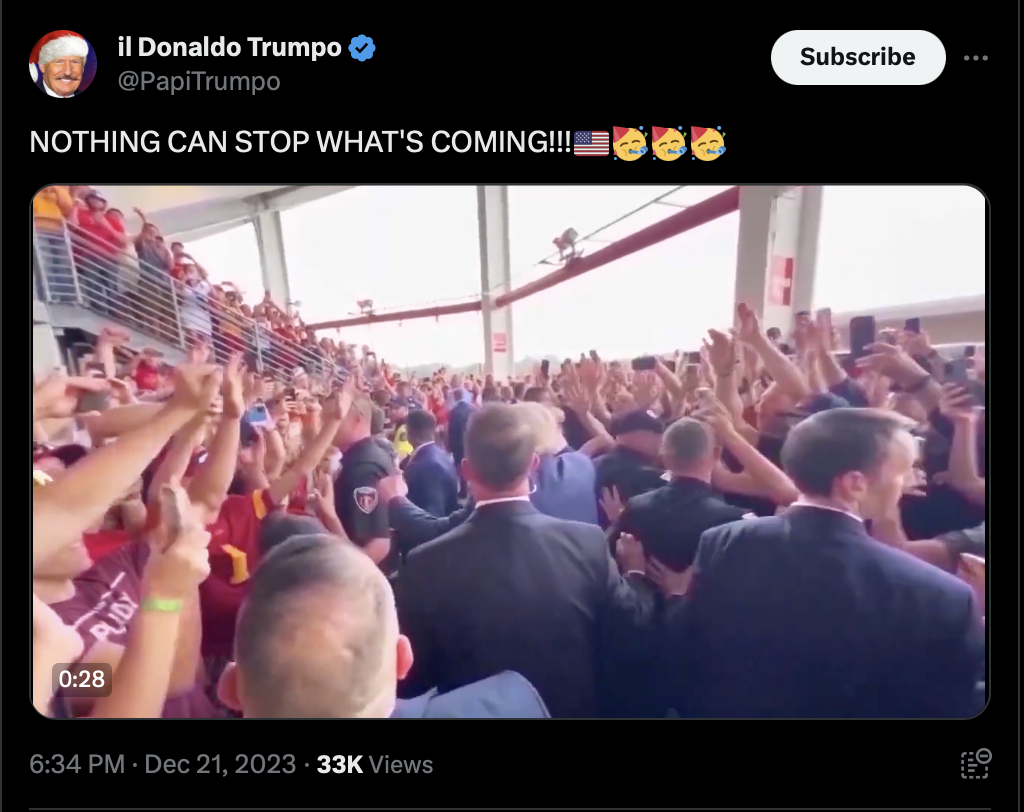Click the first party face emoji
Screen dimensions: 1024x812
point(629,142)
